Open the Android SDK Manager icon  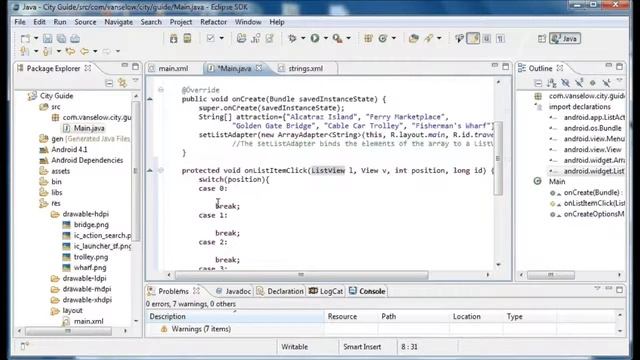click(173, 38)
